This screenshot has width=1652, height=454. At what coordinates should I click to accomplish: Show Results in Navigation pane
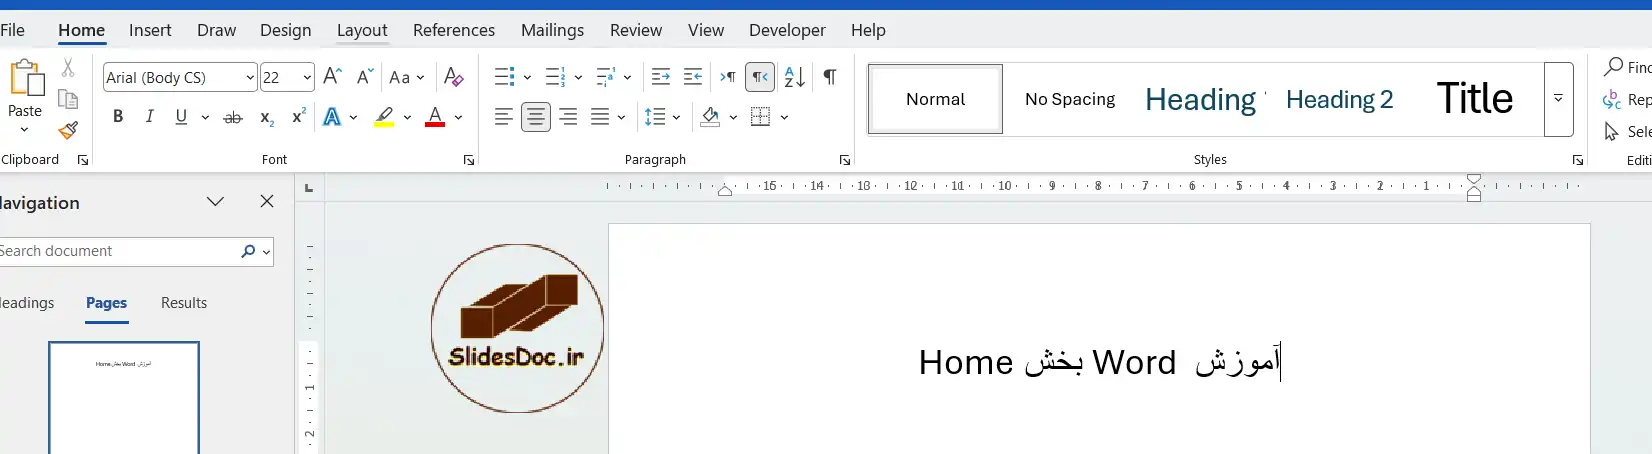[184, 303]
